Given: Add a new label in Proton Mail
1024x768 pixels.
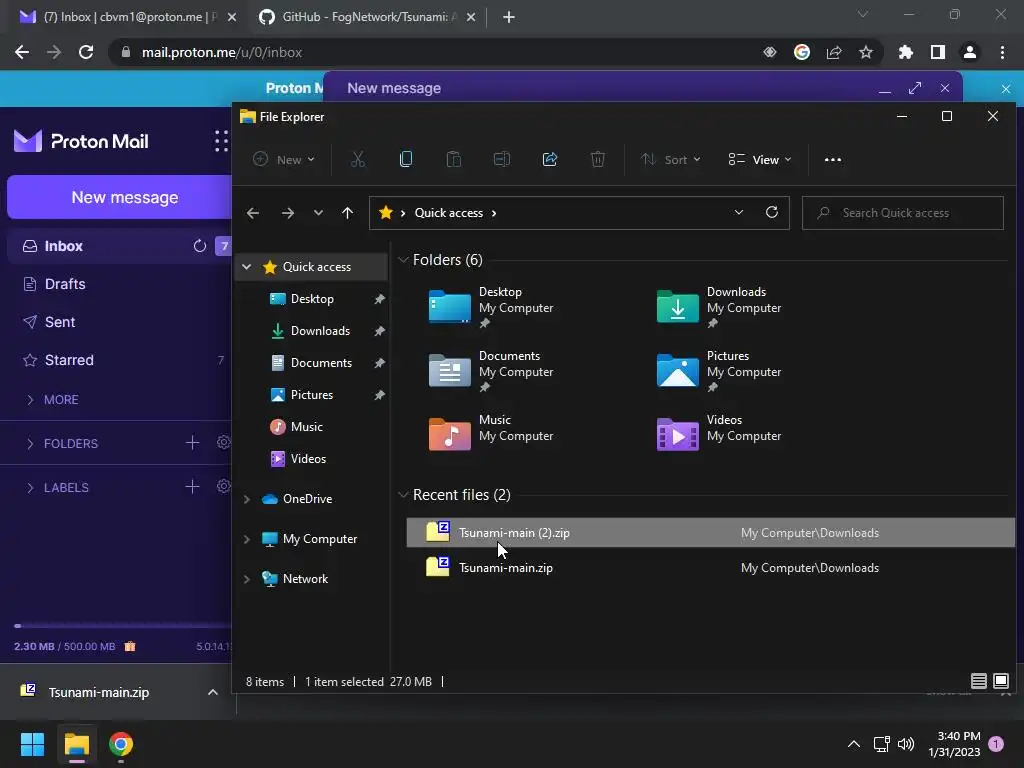Looking at the screenshot, I should tap(192, 487).
